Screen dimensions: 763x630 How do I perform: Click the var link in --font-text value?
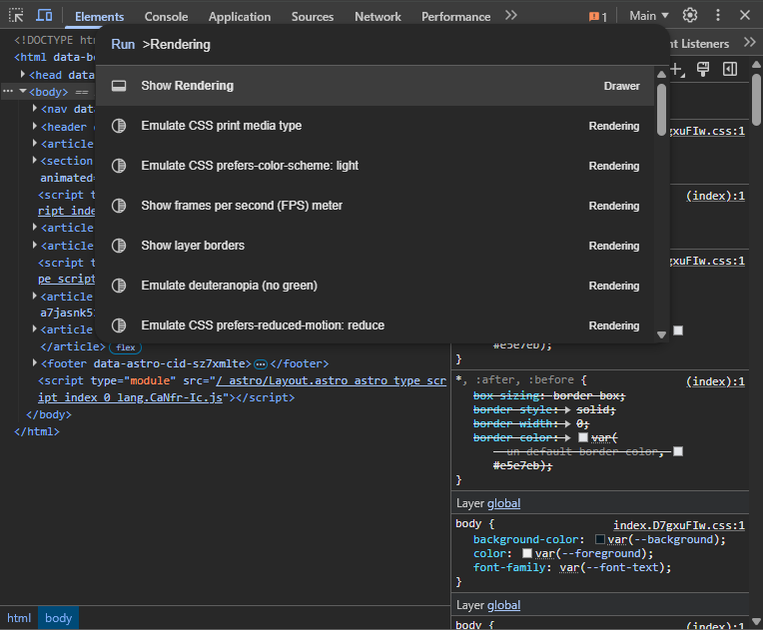tap(569, 567)
